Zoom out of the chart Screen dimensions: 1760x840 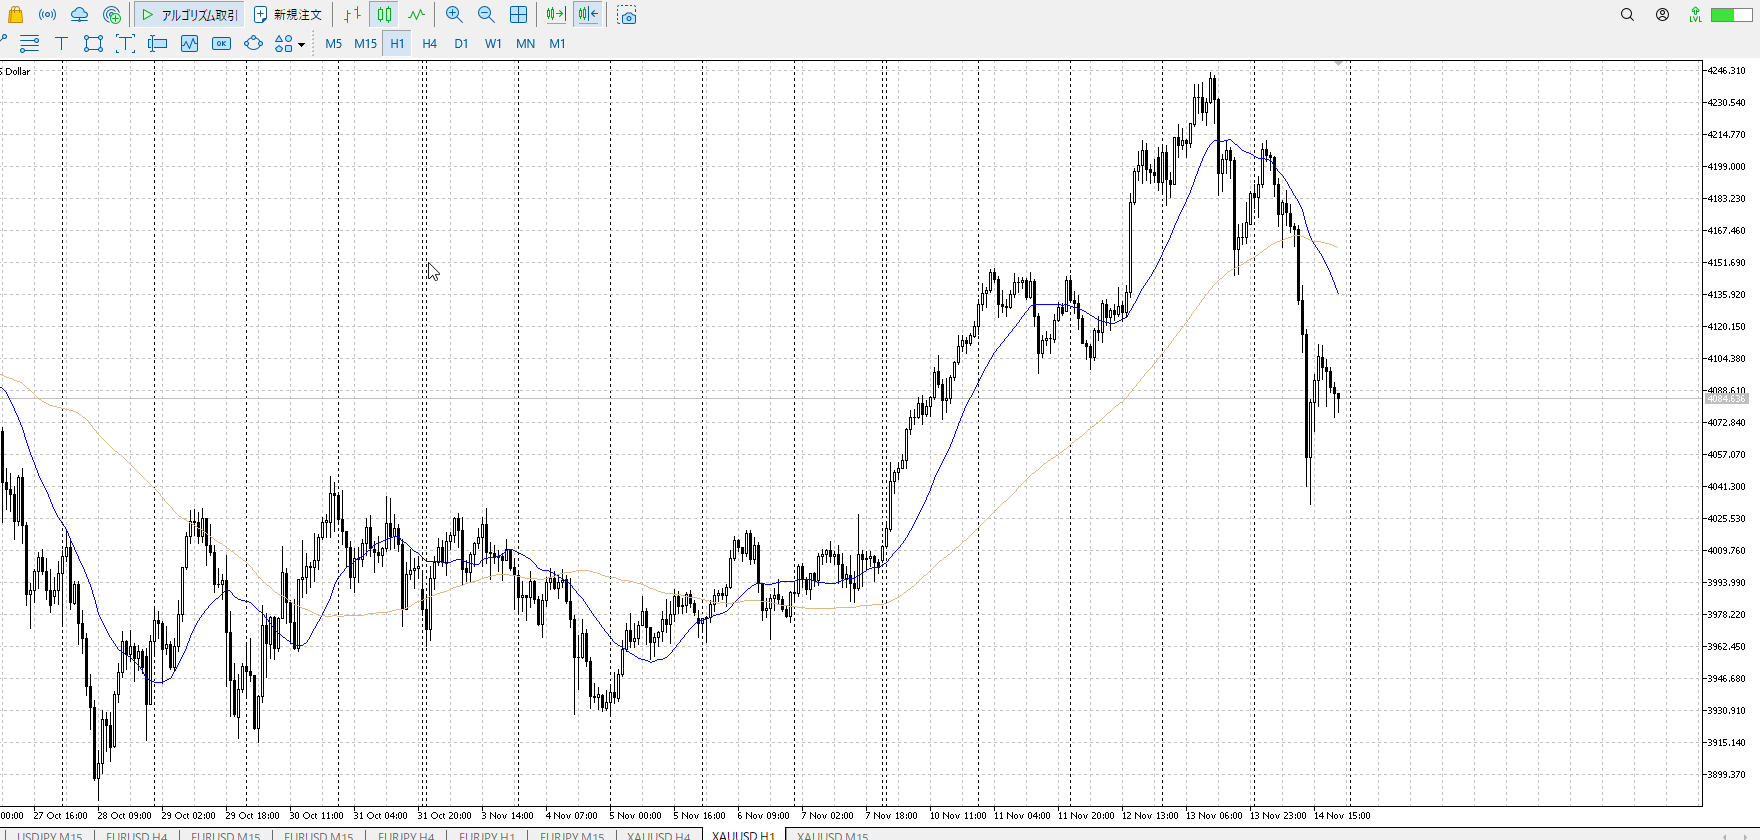tap(486, 15)
